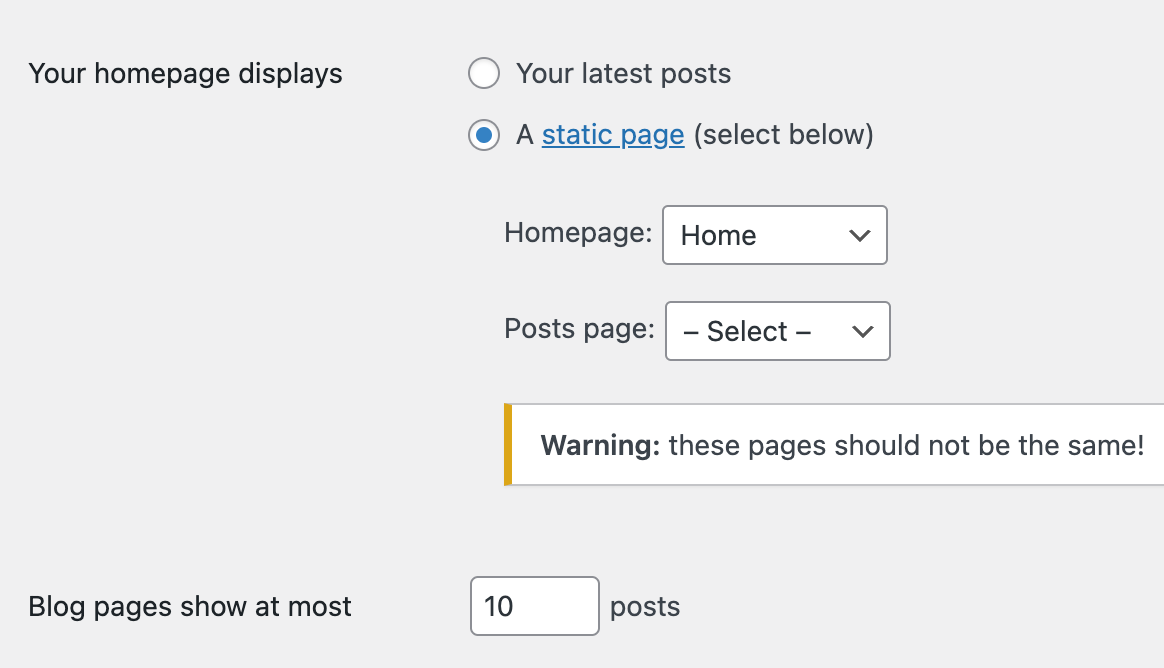Click the "Your homepage displays" setting heading
1164x668 pixels.
(x=186, y=74)
